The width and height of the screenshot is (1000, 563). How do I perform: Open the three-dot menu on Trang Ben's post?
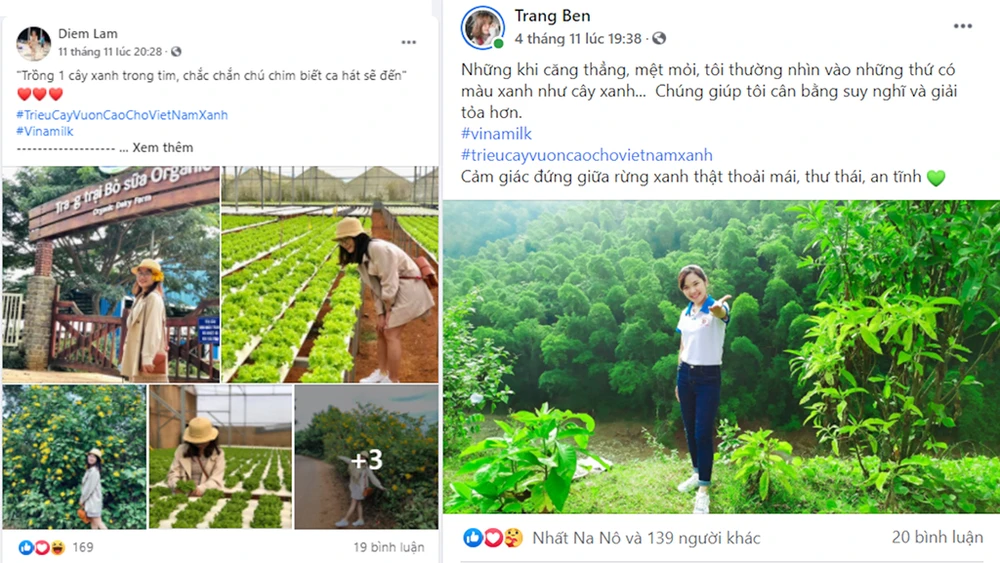[962, 26]
